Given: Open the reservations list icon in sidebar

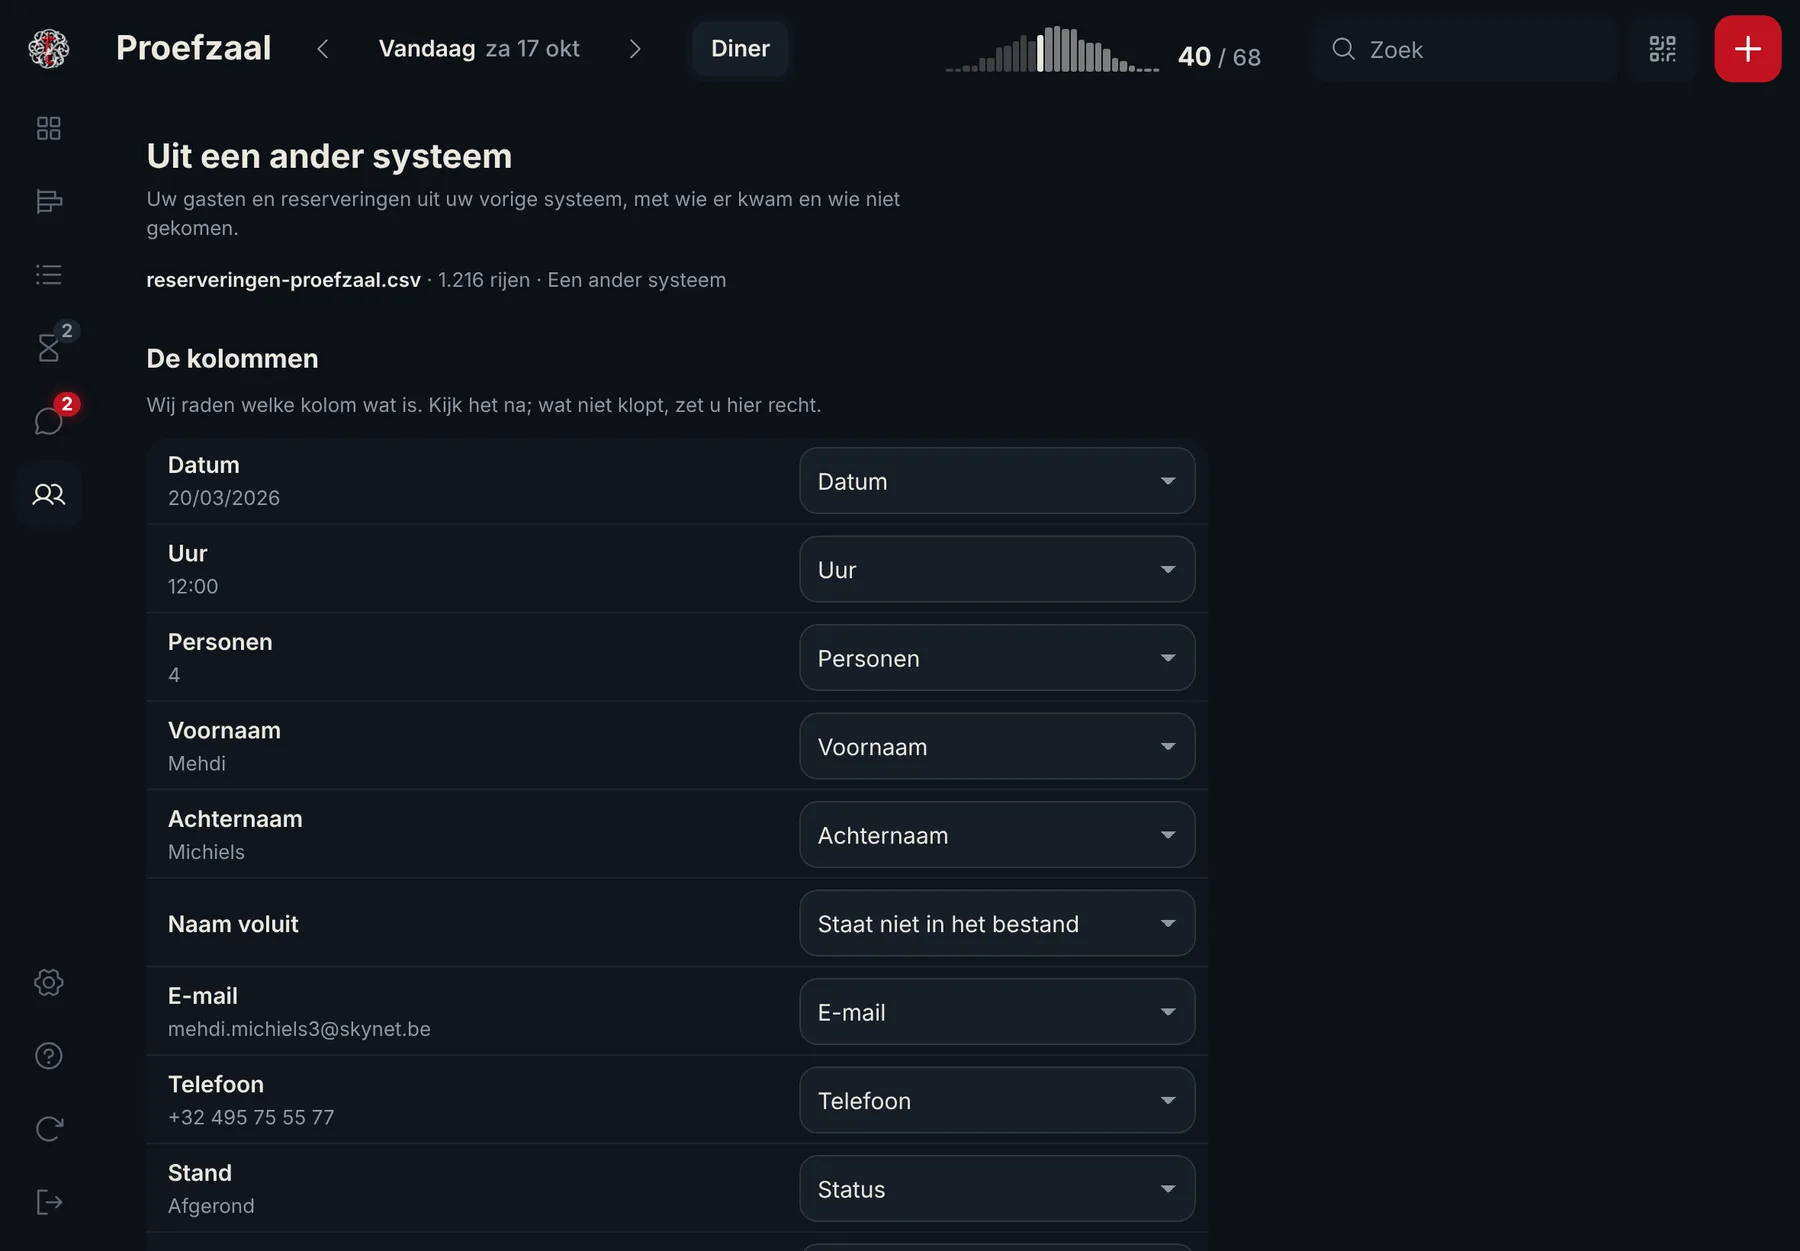Looking at the screenshot, I should pyautogui.click(x=48, y=274).
